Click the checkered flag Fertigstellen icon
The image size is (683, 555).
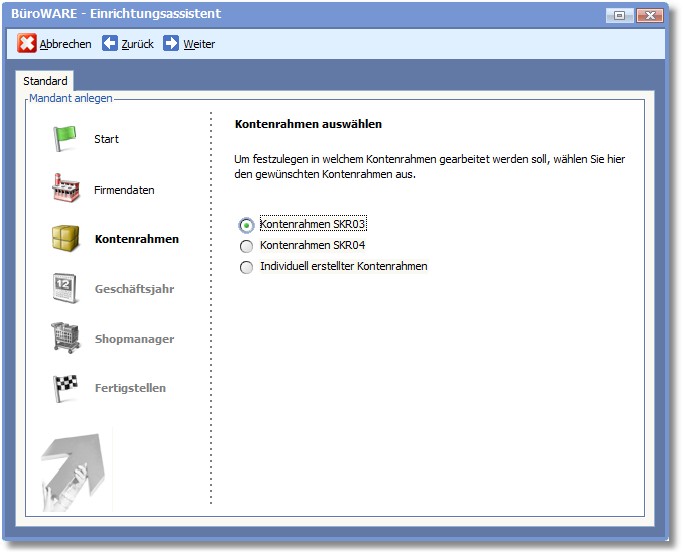click(65, 388)
